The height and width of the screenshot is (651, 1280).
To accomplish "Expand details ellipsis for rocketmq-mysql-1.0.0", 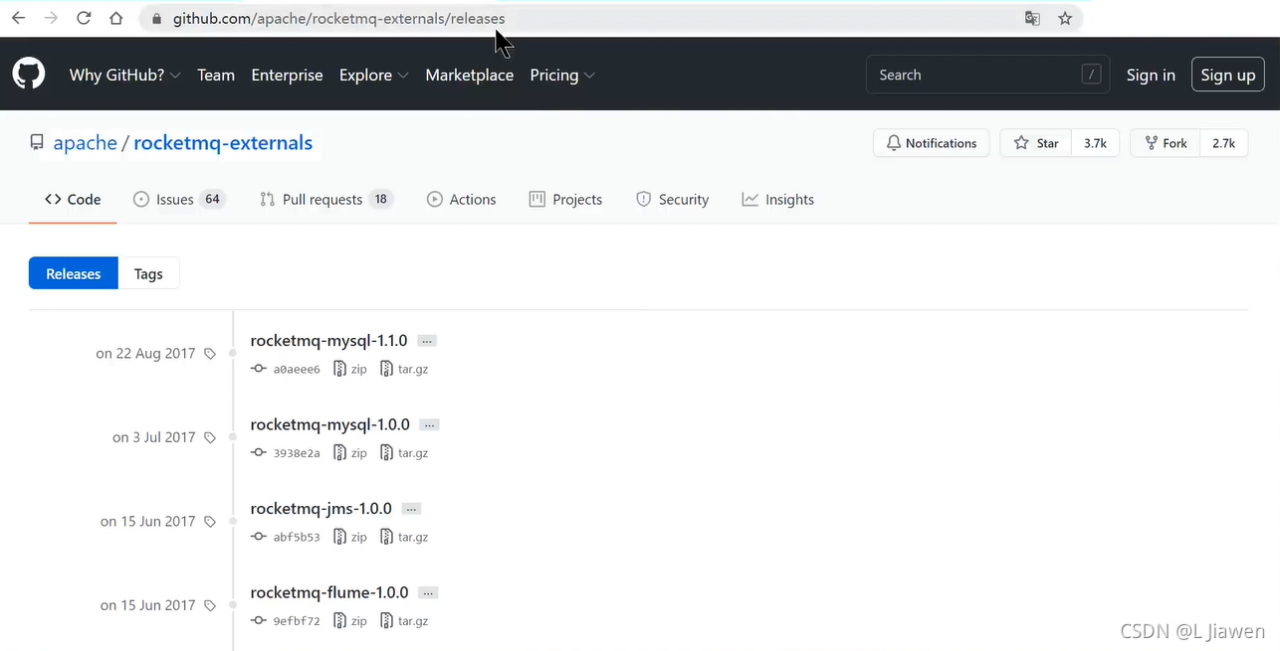I will pyautogui.click(x=429, y=425).
